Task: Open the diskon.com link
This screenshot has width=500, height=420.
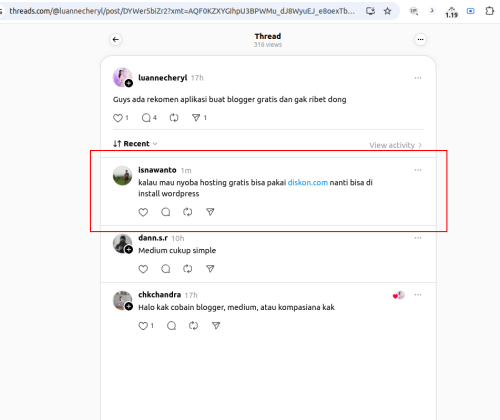Action: (x=308, y=183)
